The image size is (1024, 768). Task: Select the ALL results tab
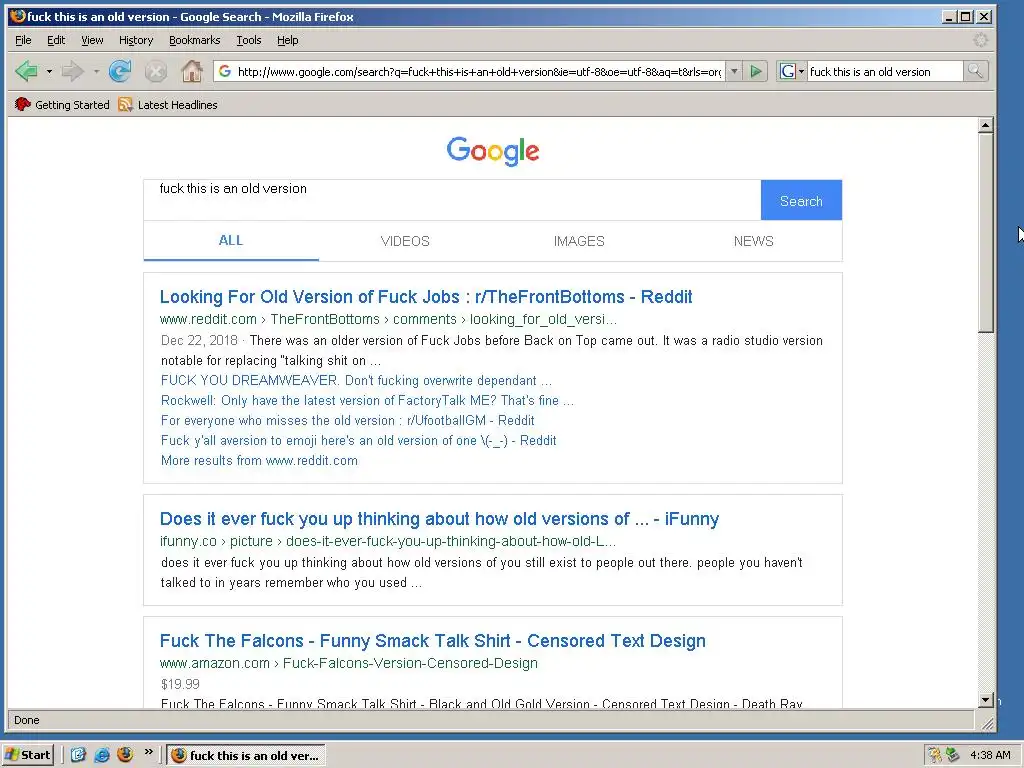tap(231, 240)
